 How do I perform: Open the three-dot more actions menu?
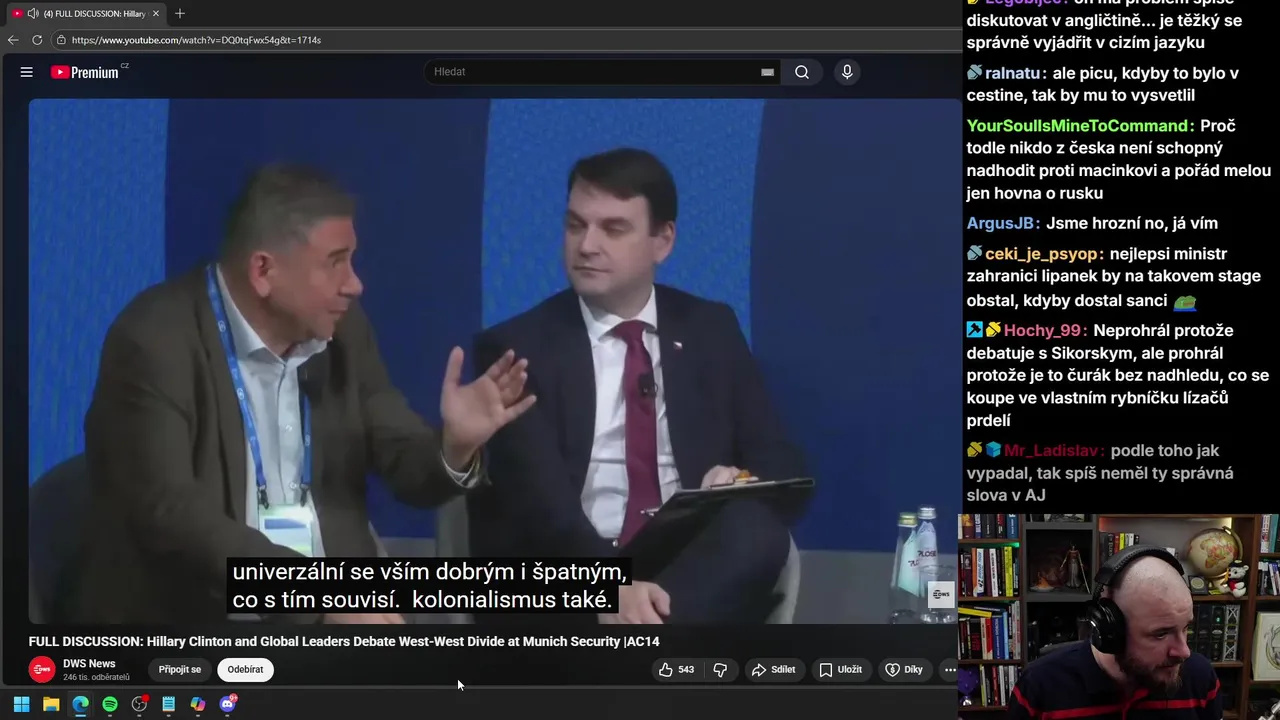[x=950, y=669]
